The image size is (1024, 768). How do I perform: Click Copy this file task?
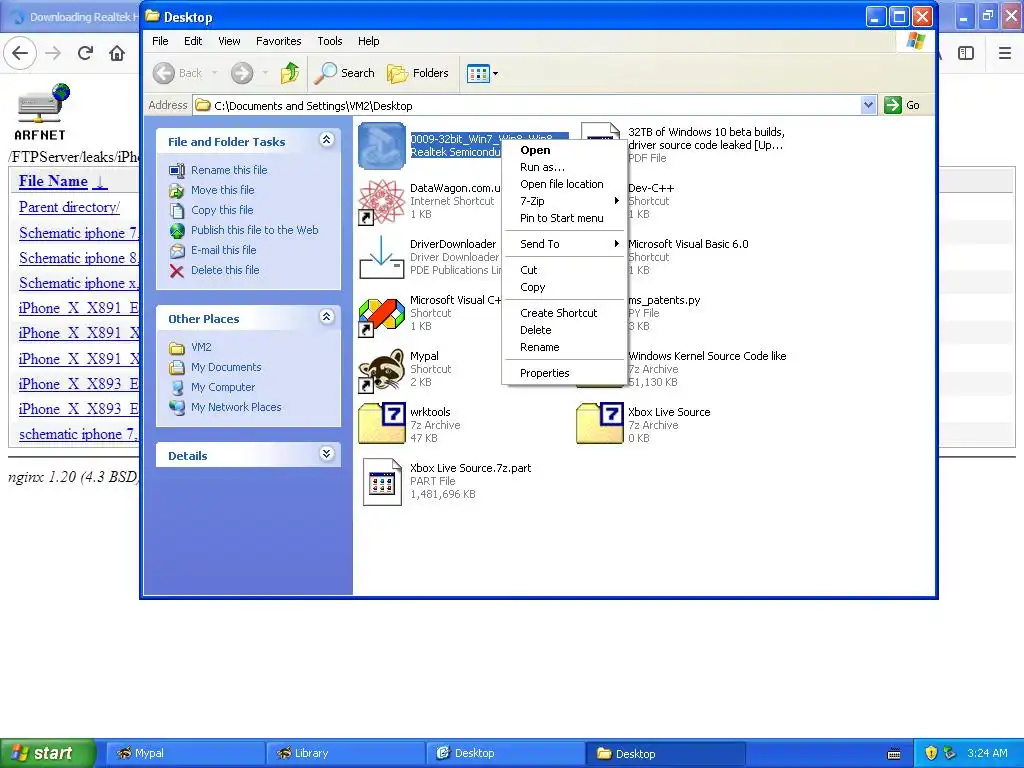222,210
